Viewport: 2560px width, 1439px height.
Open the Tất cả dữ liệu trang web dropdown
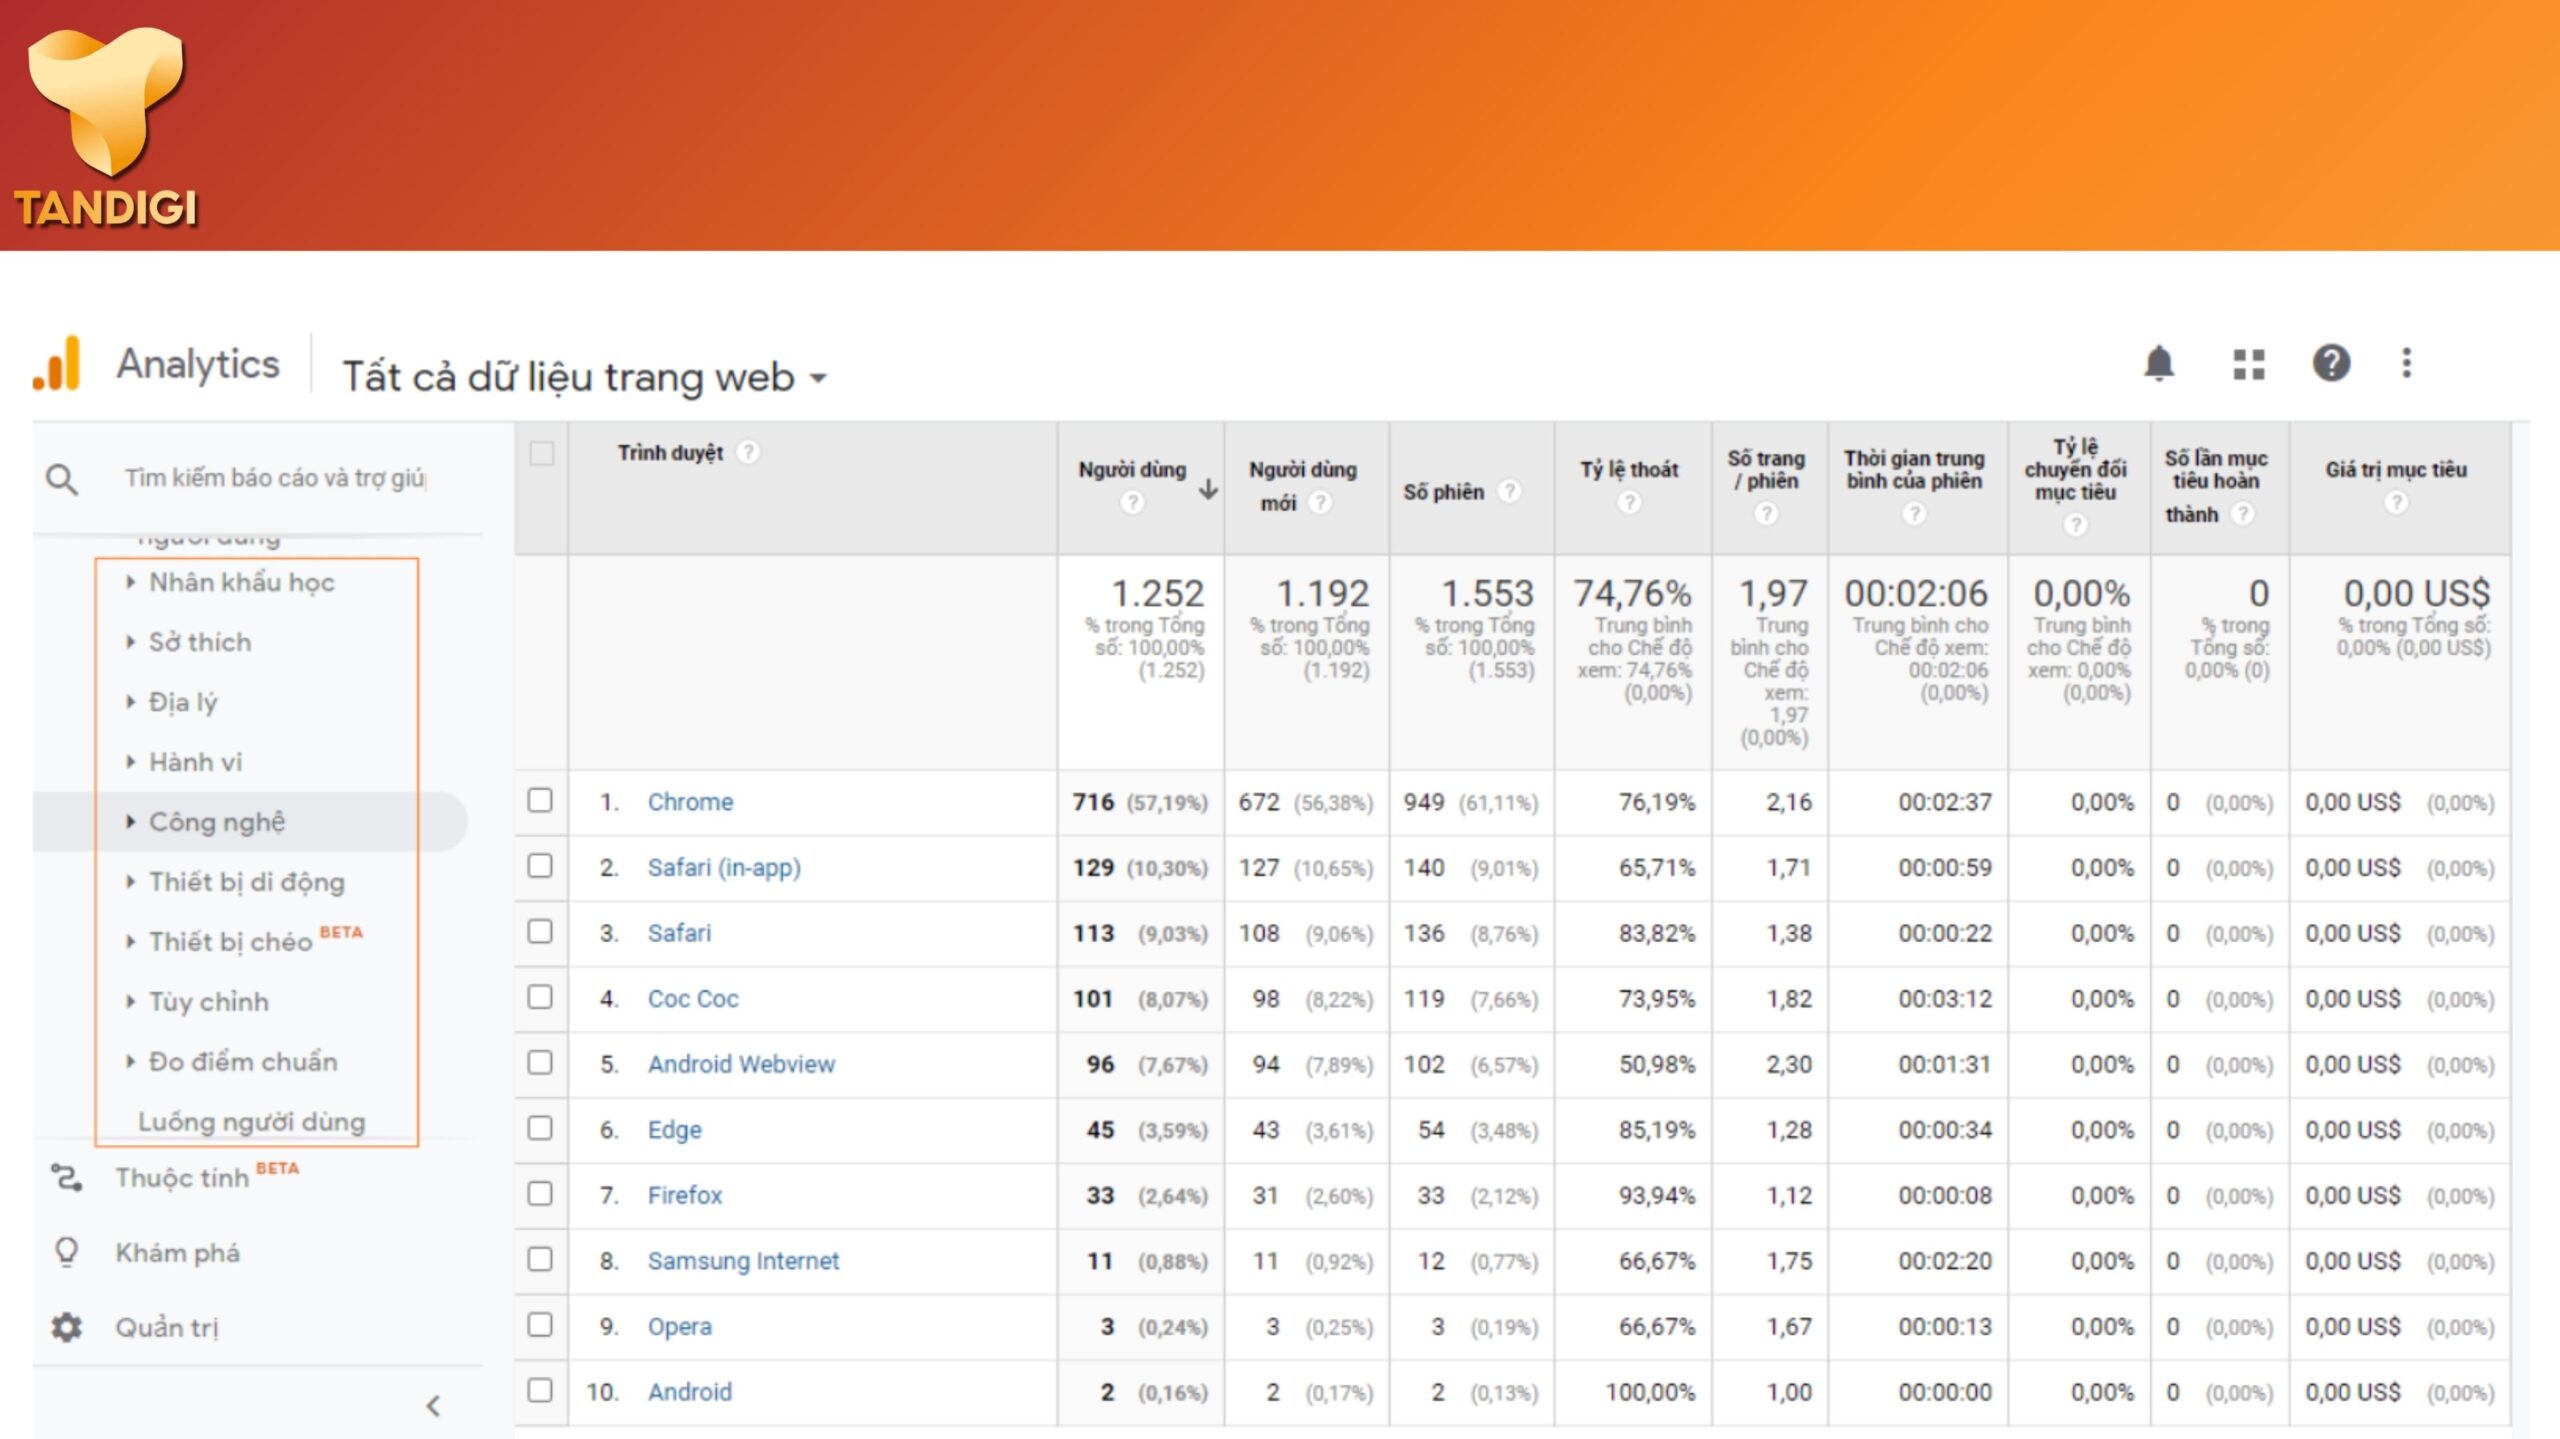tap(585, 377)
